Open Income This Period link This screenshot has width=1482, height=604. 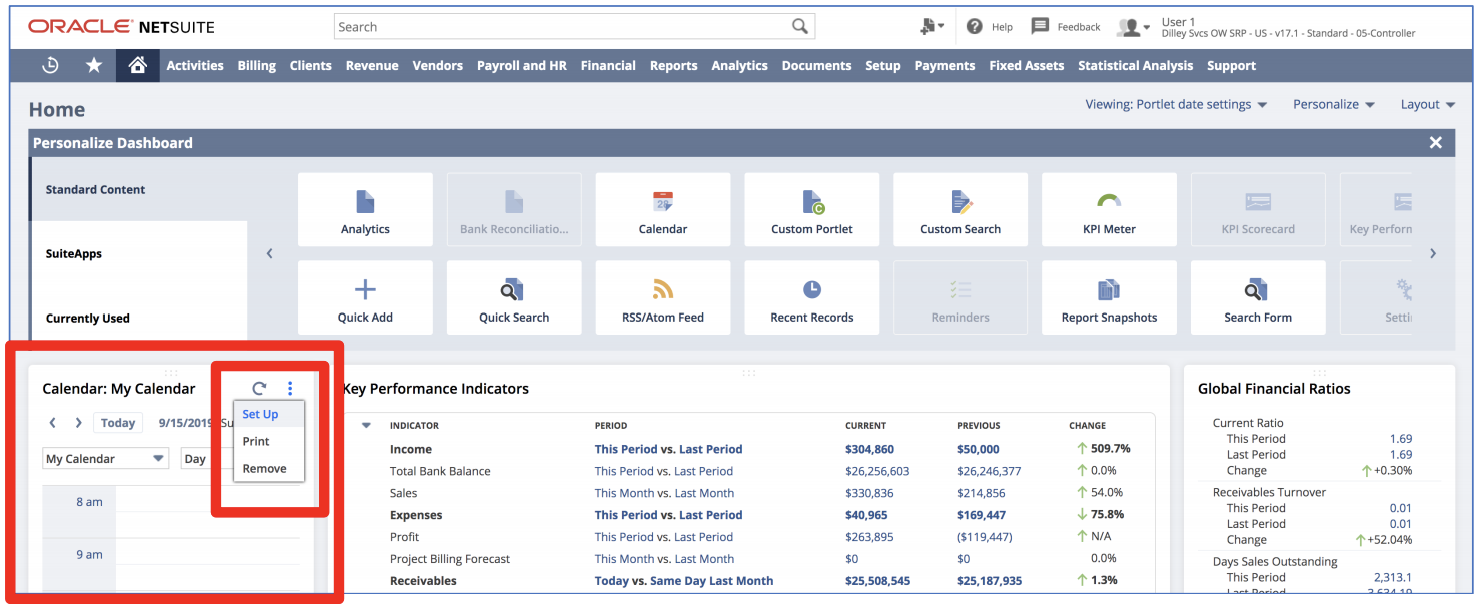click(x=624, y=449)
